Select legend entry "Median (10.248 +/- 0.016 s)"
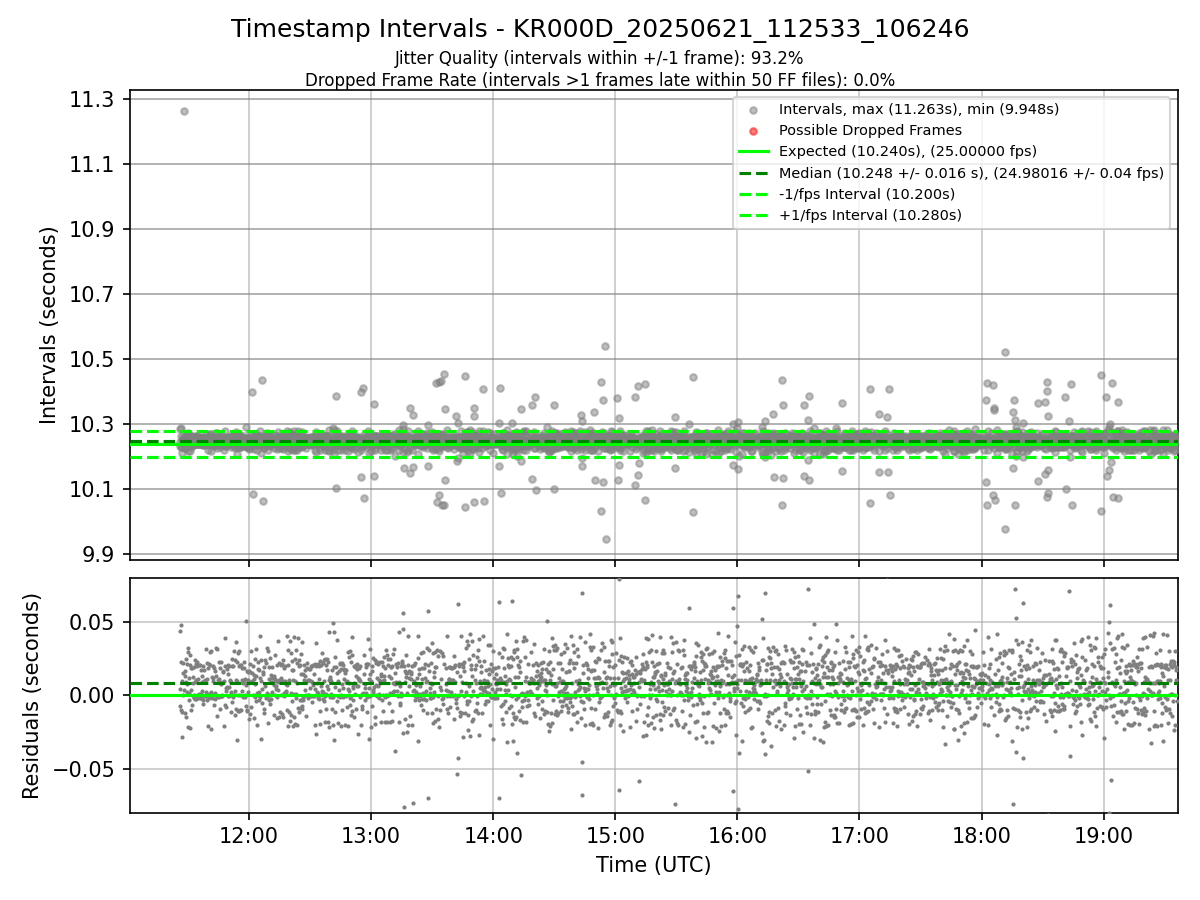This screenshot has width=1200, height=900. pos(971,172)
